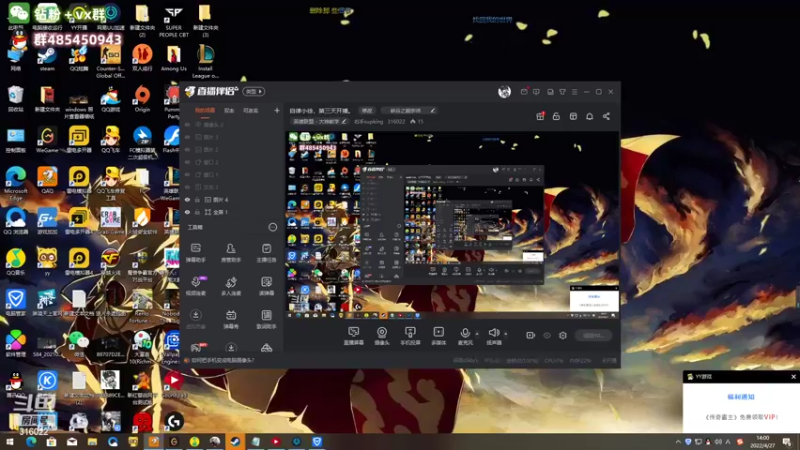Click the start streaming button
This screenshot has width=800, height=450.
593,336
